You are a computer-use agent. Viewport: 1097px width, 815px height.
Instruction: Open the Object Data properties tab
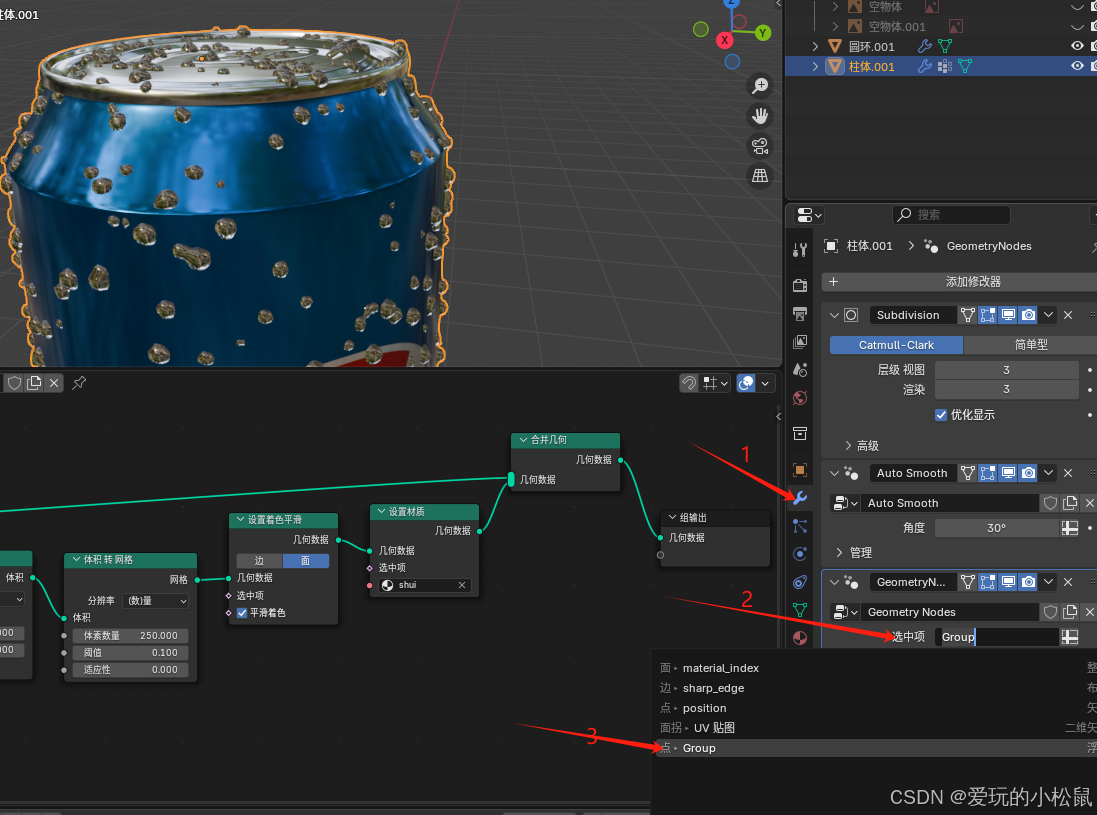[800, 610]
